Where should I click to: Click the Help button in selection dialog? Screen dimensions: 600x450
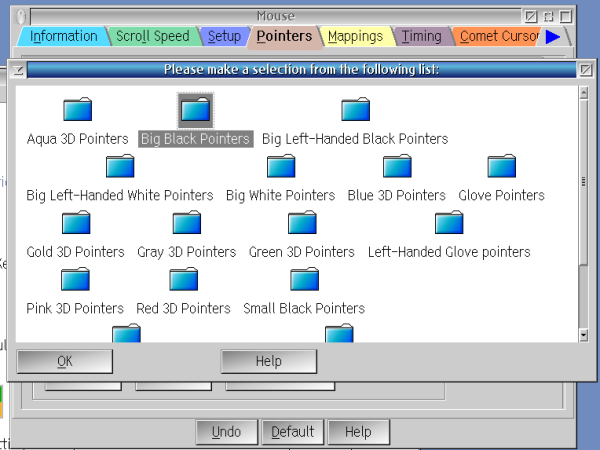click(x=268, y=361)
